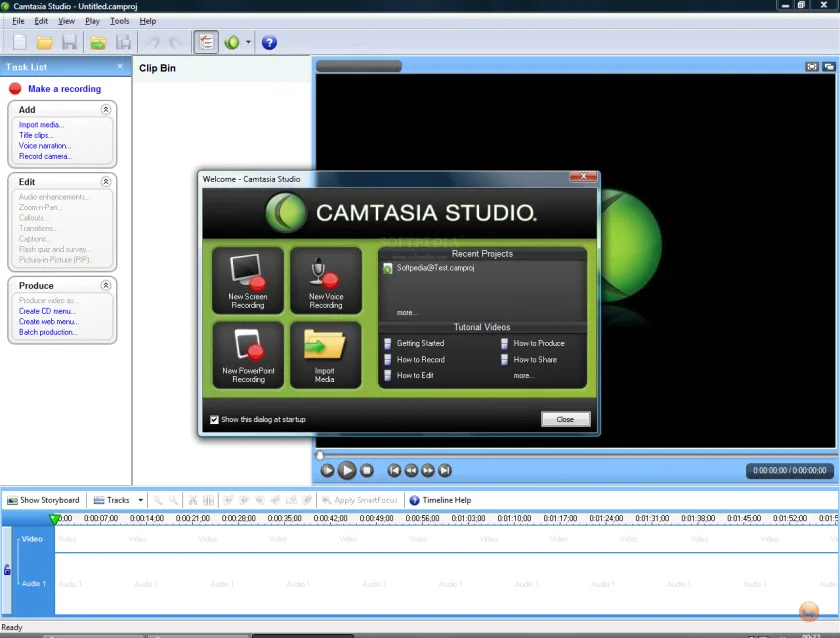Collapse the Add section in Task List
Screen dimensions: 840x638
106,109
